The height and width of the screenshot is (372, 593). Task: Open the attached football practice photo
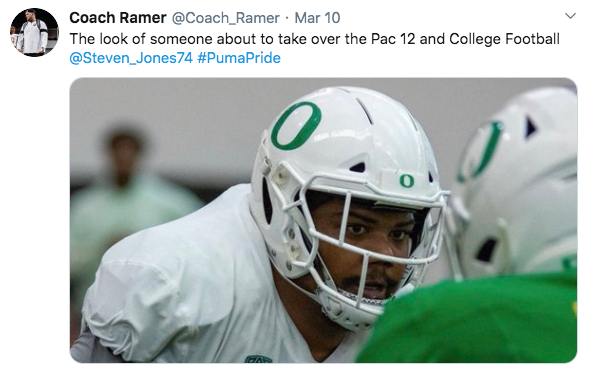click(x=323, y=220)
